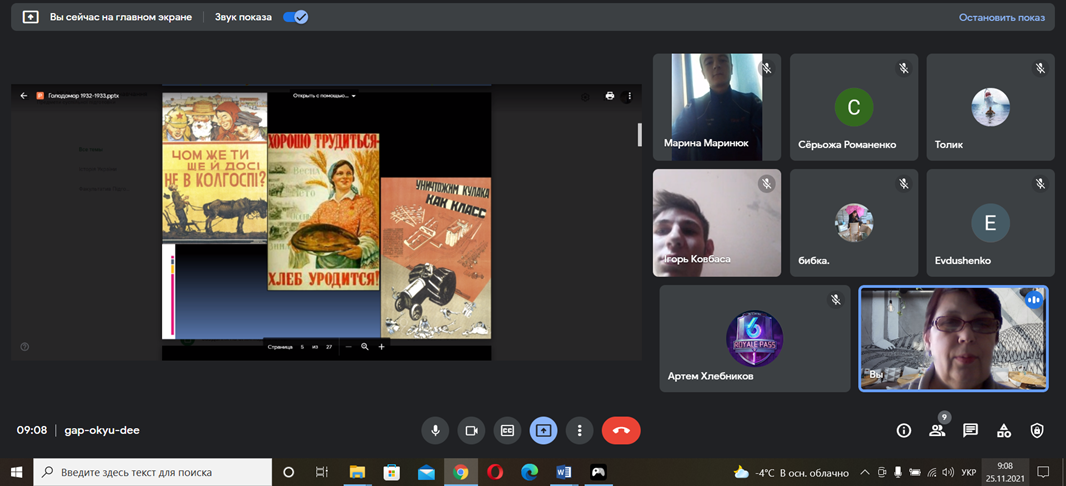Image resolution: width=1066 pixels, height=486 pixels.
Task: Open the game controller app on taskbar
Action: (598, 472)
